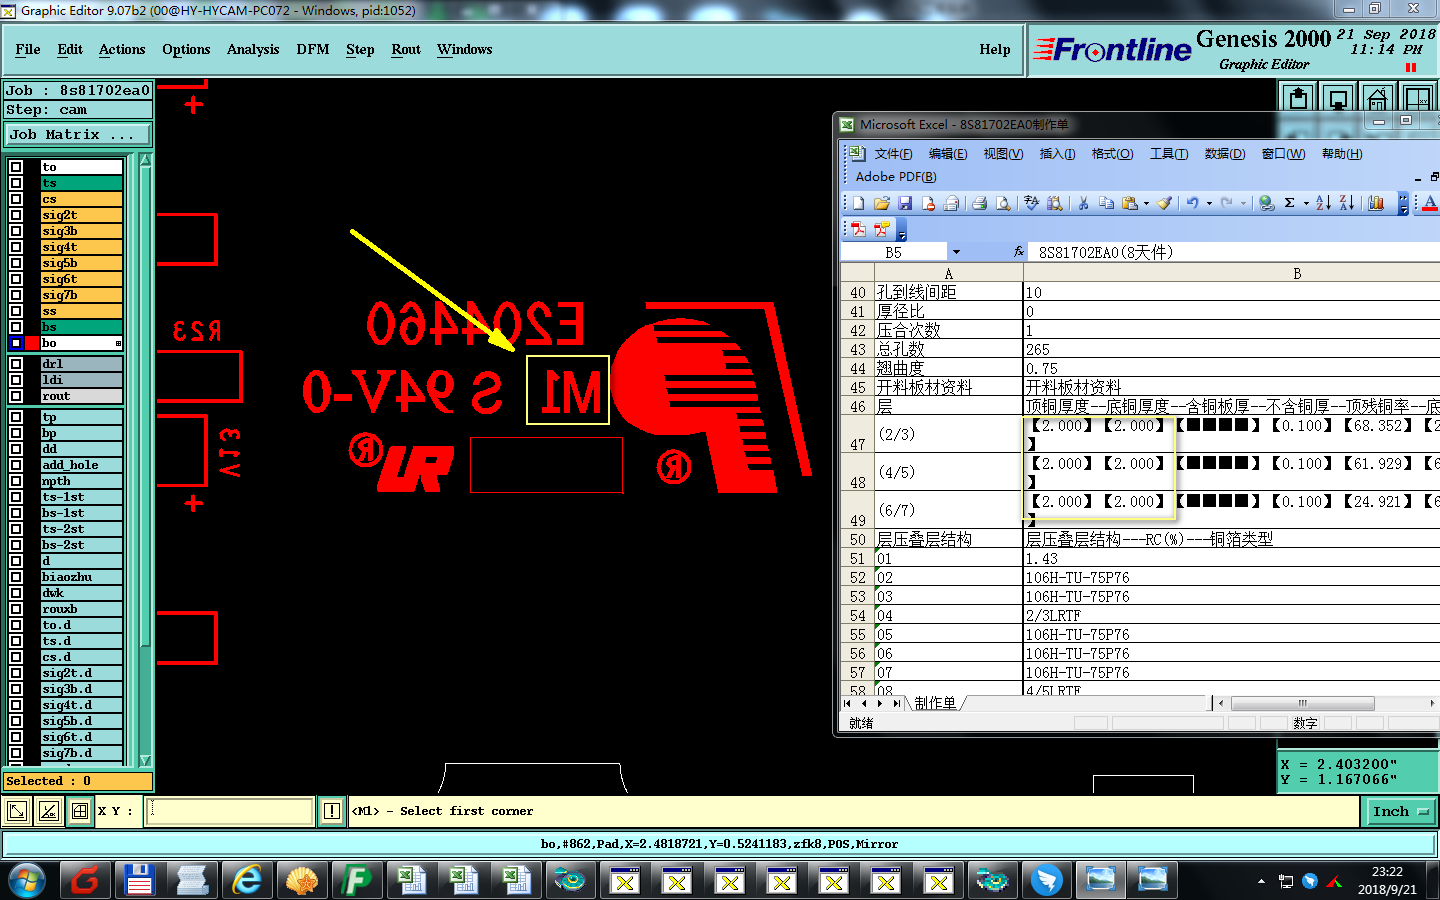
Task: Click the Undo icon in Excel
Action: (x=1192, y=203)
